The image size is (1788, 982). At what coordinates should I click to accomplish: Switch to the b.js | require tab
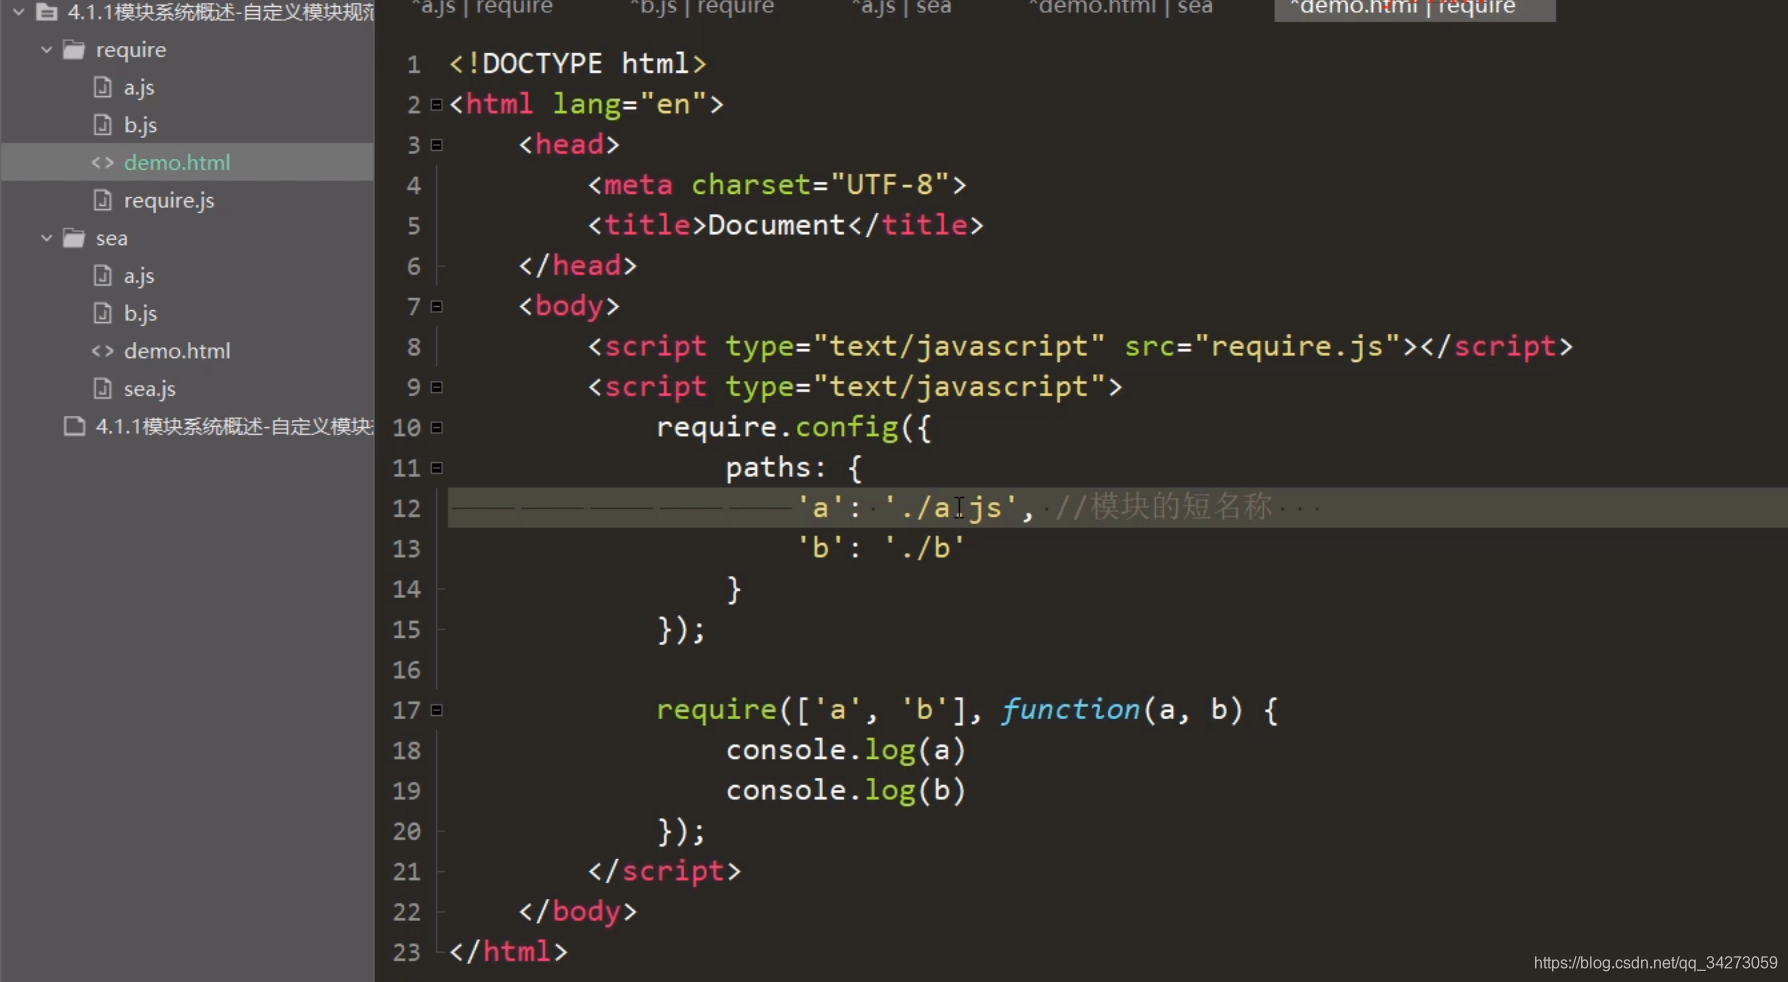click(702, 8)
